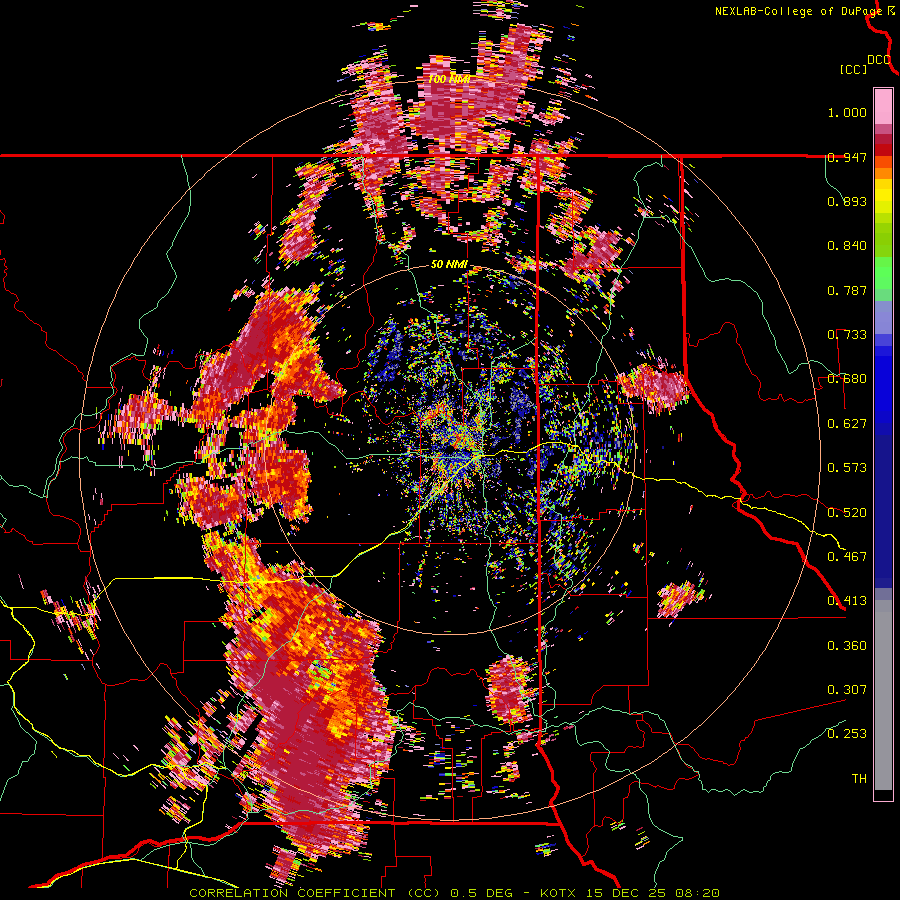Select the 0.893 scale value
Screen dimensions: 900x900
pyautogui.click(x=847, y=201)
